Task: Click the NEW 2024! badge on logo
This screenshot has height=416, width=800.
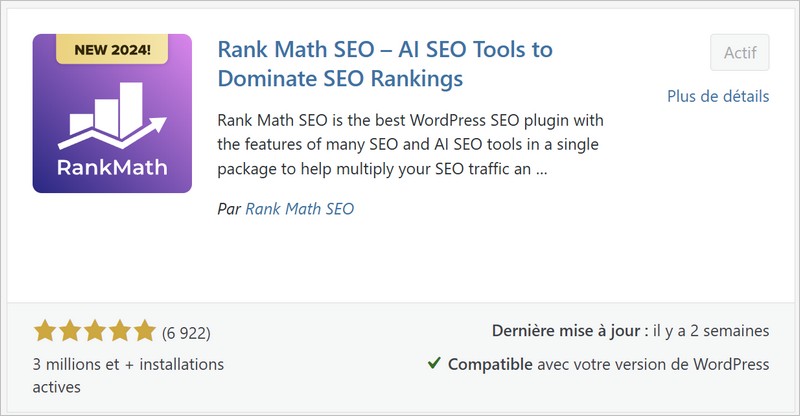Action: (112, 49)
